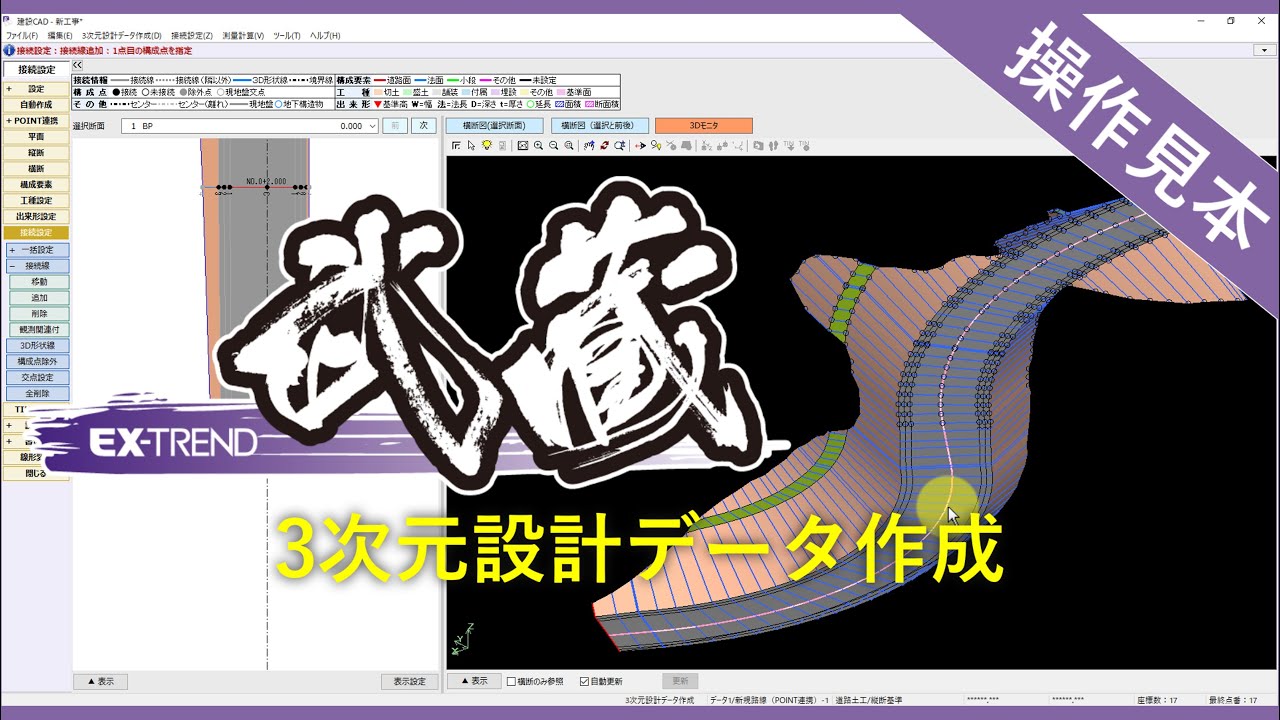Open the view layout icon at toolbar start

click(x=456, y=146)
